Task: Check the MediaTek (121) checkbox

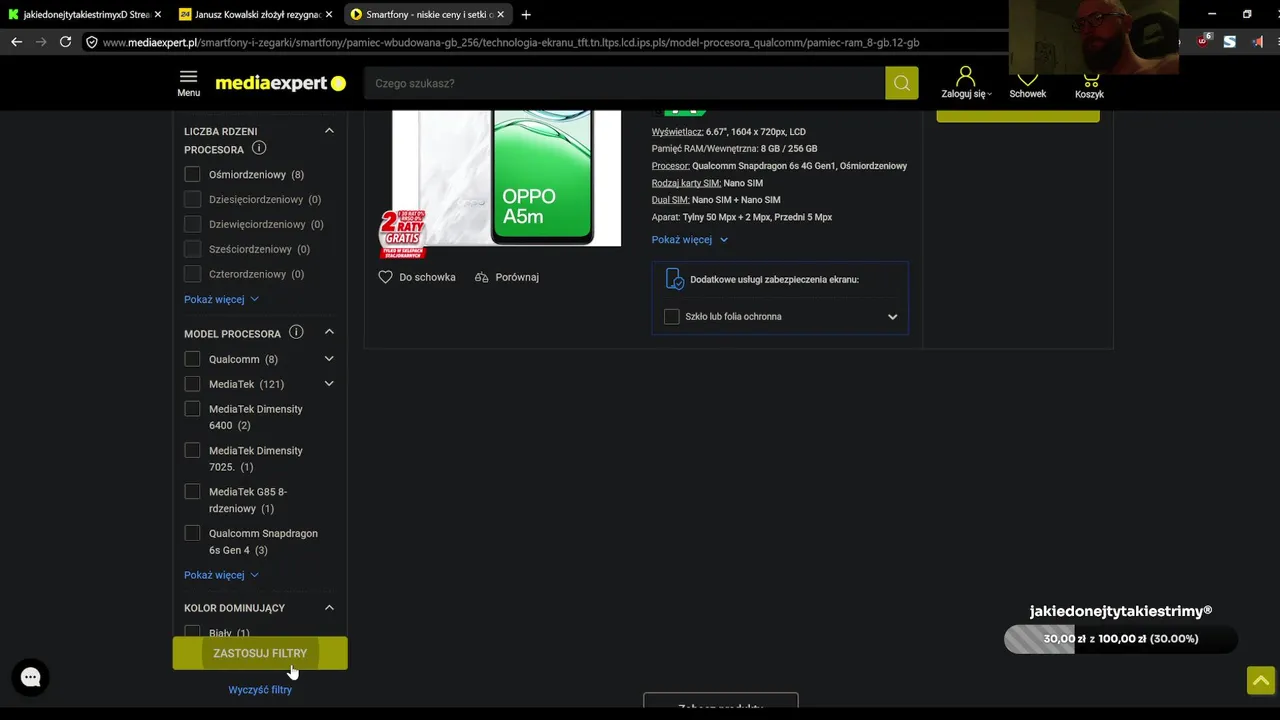Action: [x=192, y=384]
